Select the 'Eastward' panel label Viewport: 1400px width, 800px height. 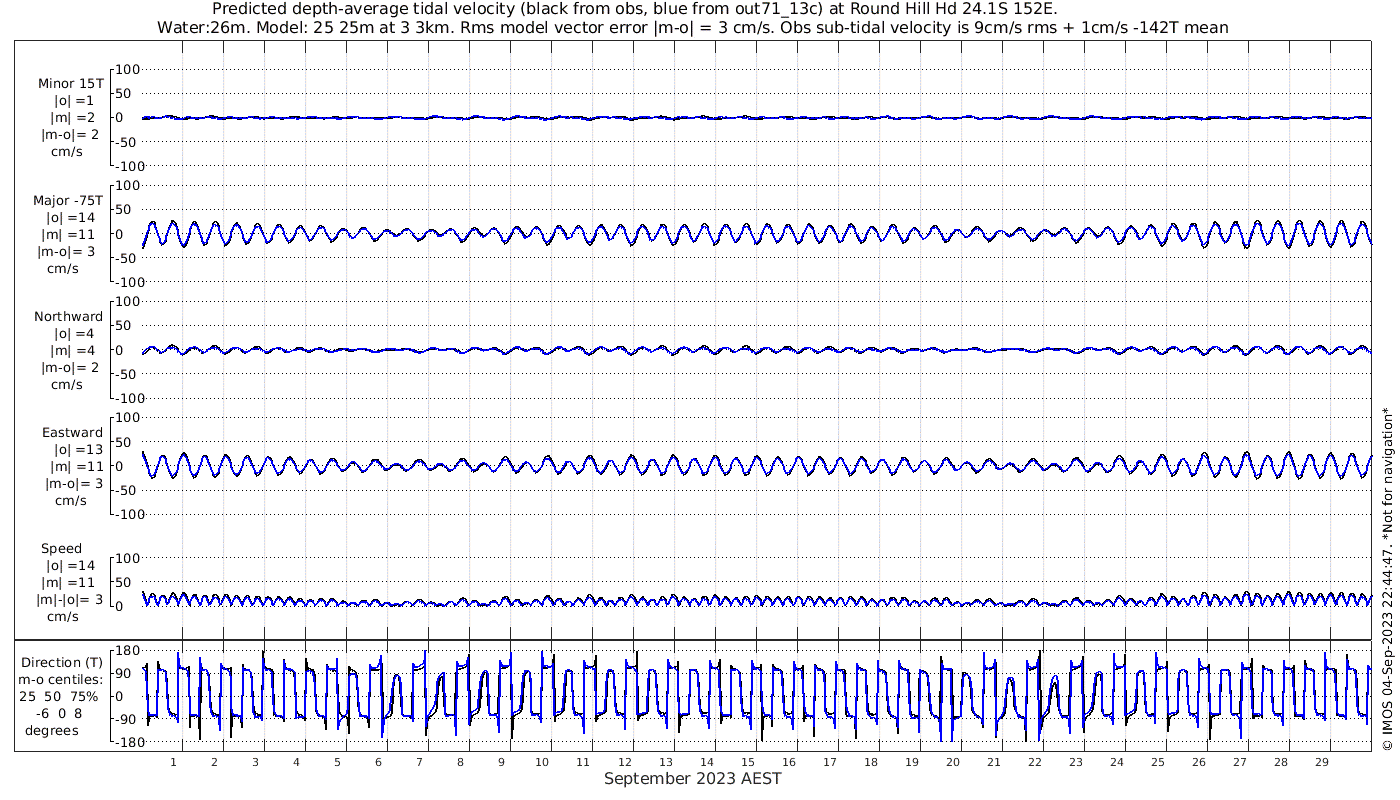pyautogui.click(x=72, y=432)
